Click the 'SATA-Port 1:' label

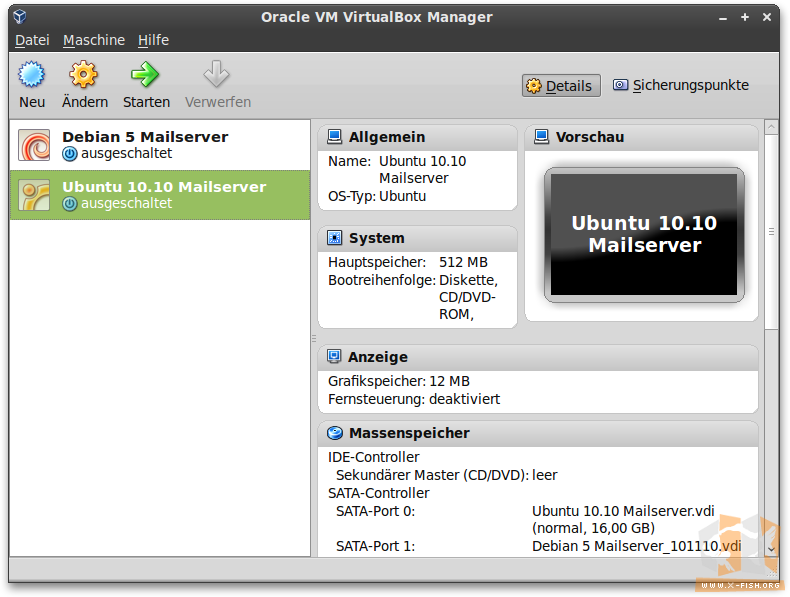(x=375, y=546)
